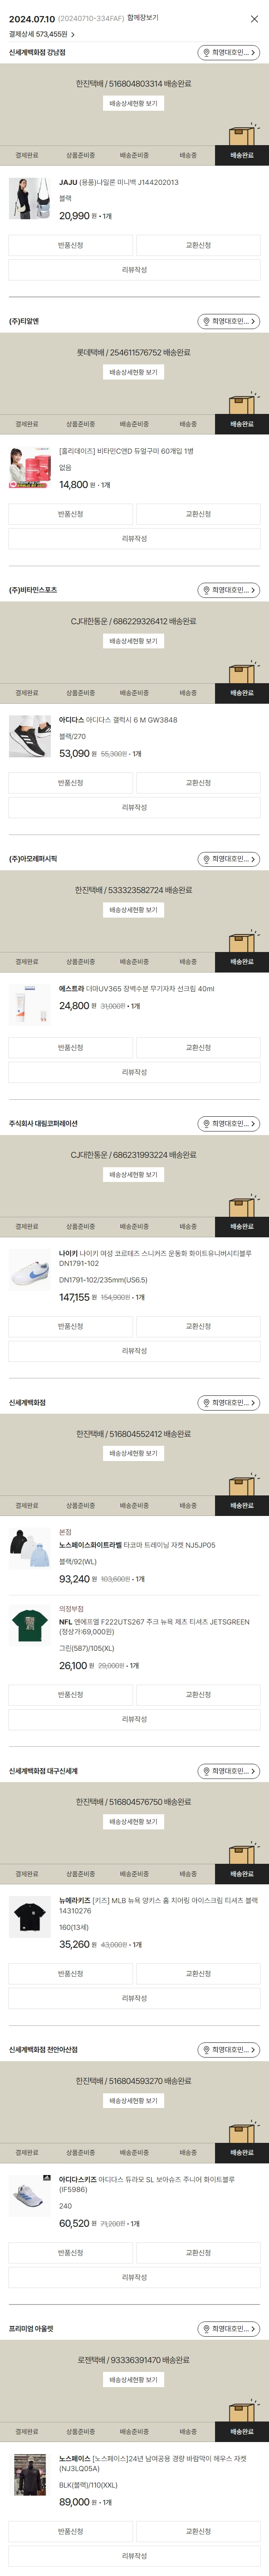Write a review for the 나이키 코르테즈 sneakers
Viewport: 269px width, 2576px height.
pos(134,1351)
